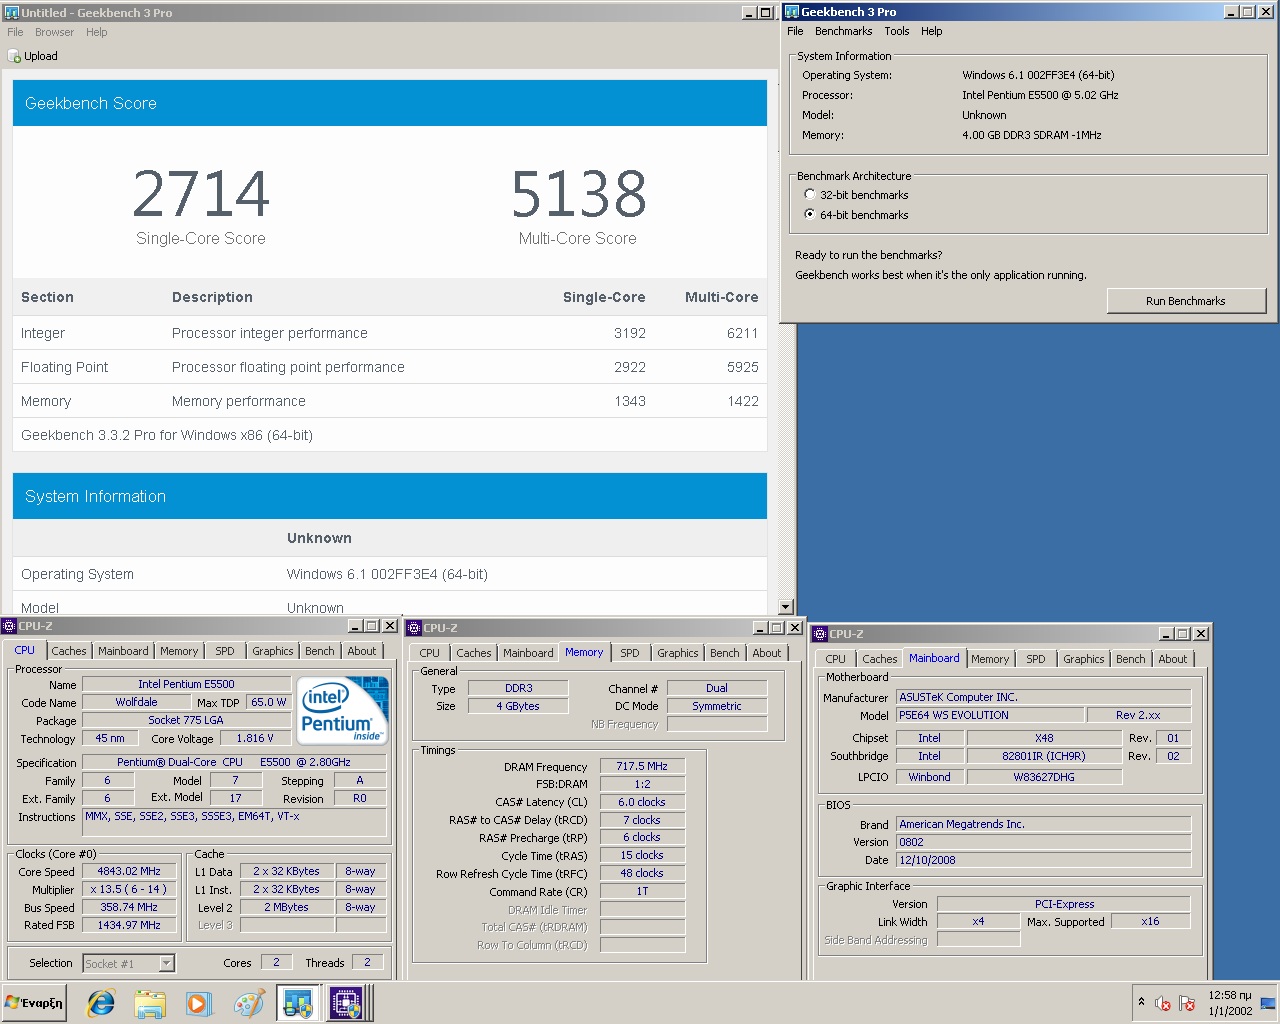Click the Run Benchmarks button
This screenshot has width=1280, height=1024.
coord(1186,301)
